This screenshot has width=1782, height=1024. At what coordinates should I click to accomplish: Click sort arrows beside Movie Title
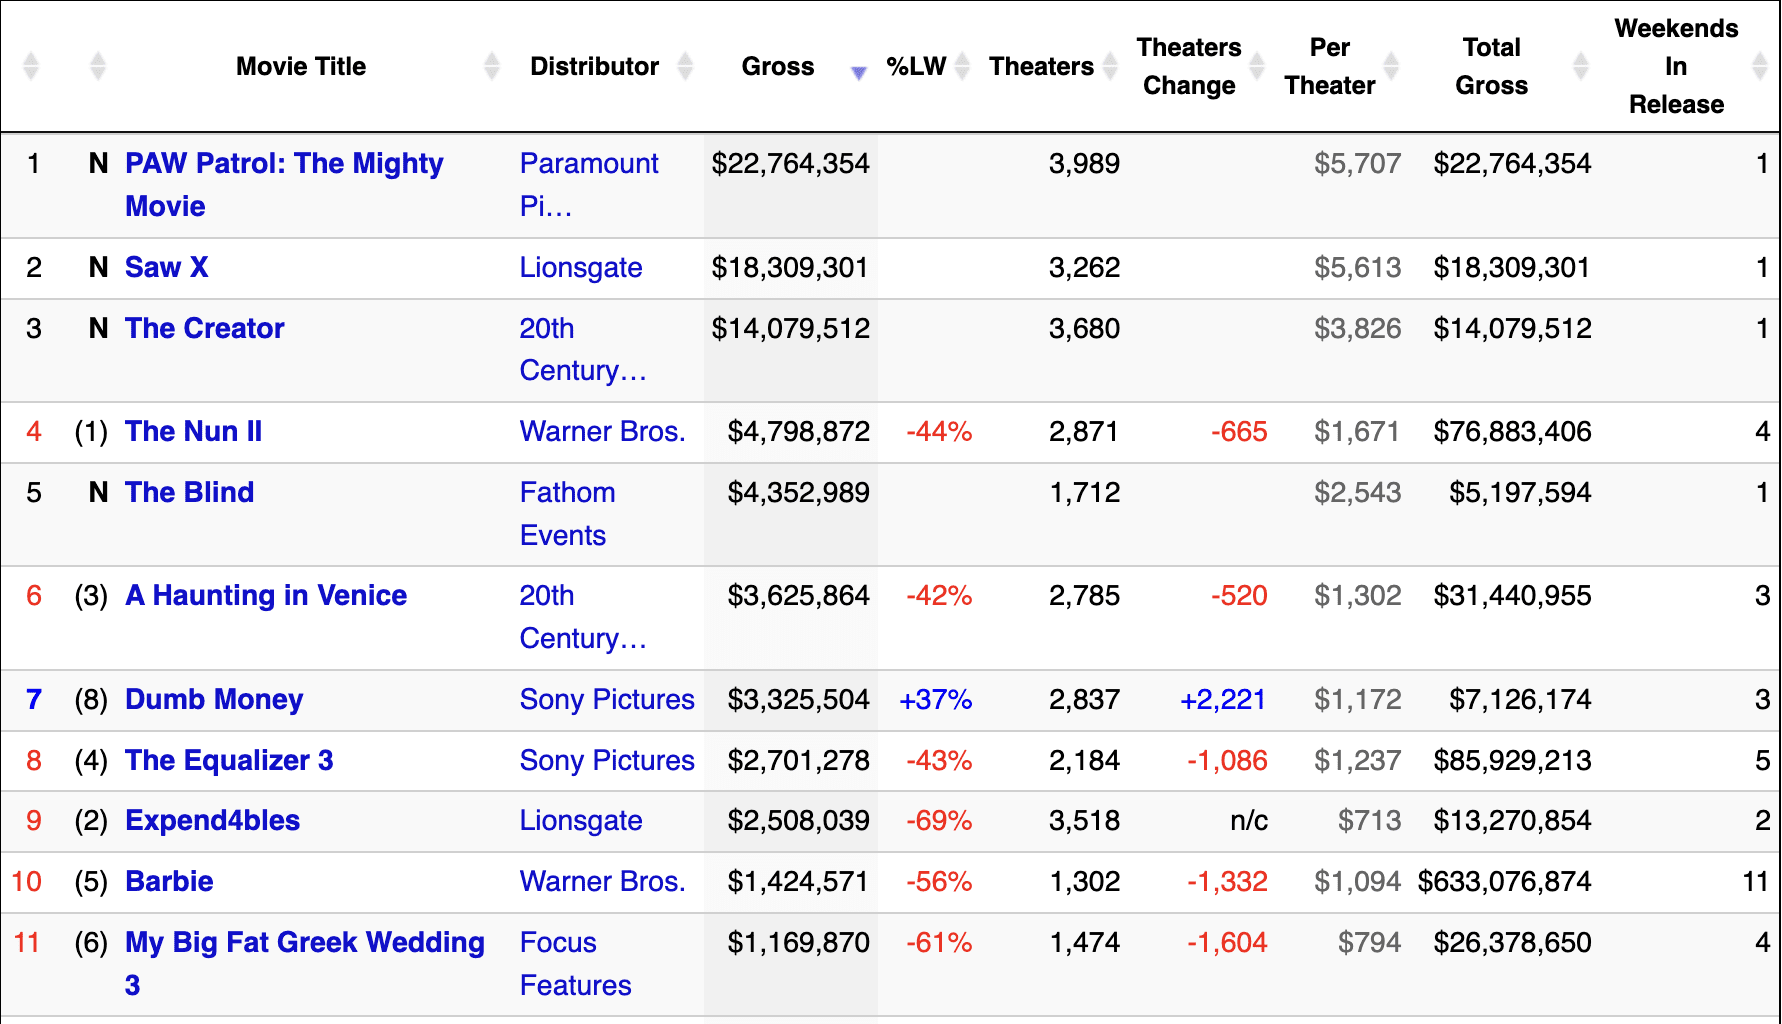pos(491,66)
